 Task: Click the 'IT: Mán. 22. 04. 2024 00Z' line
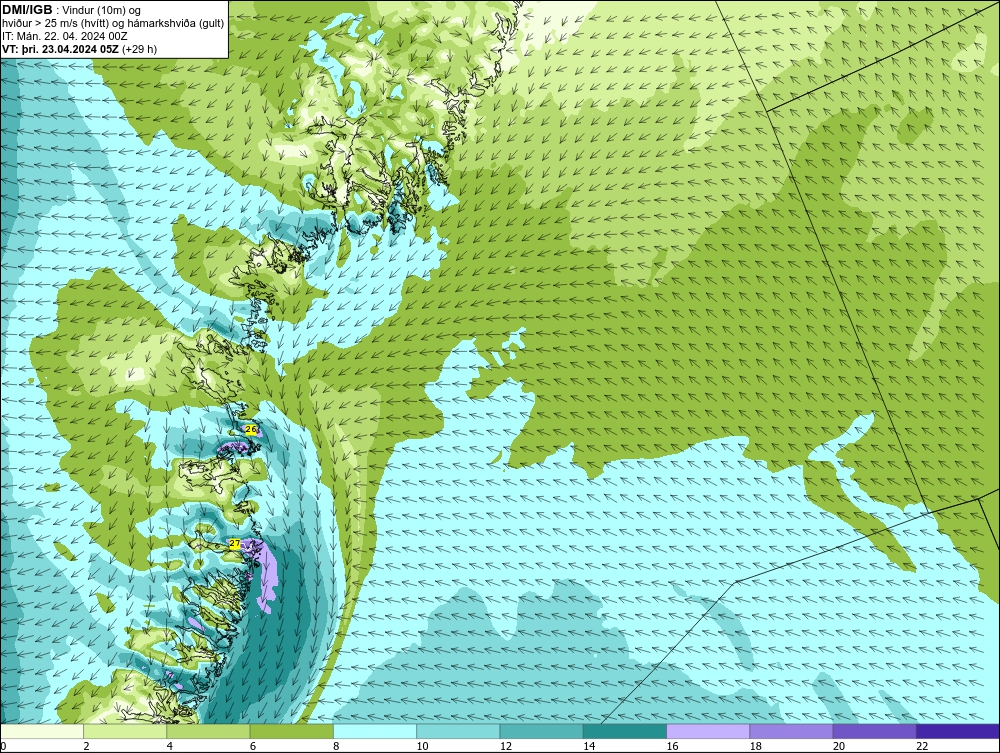click(x=65, y=36)
